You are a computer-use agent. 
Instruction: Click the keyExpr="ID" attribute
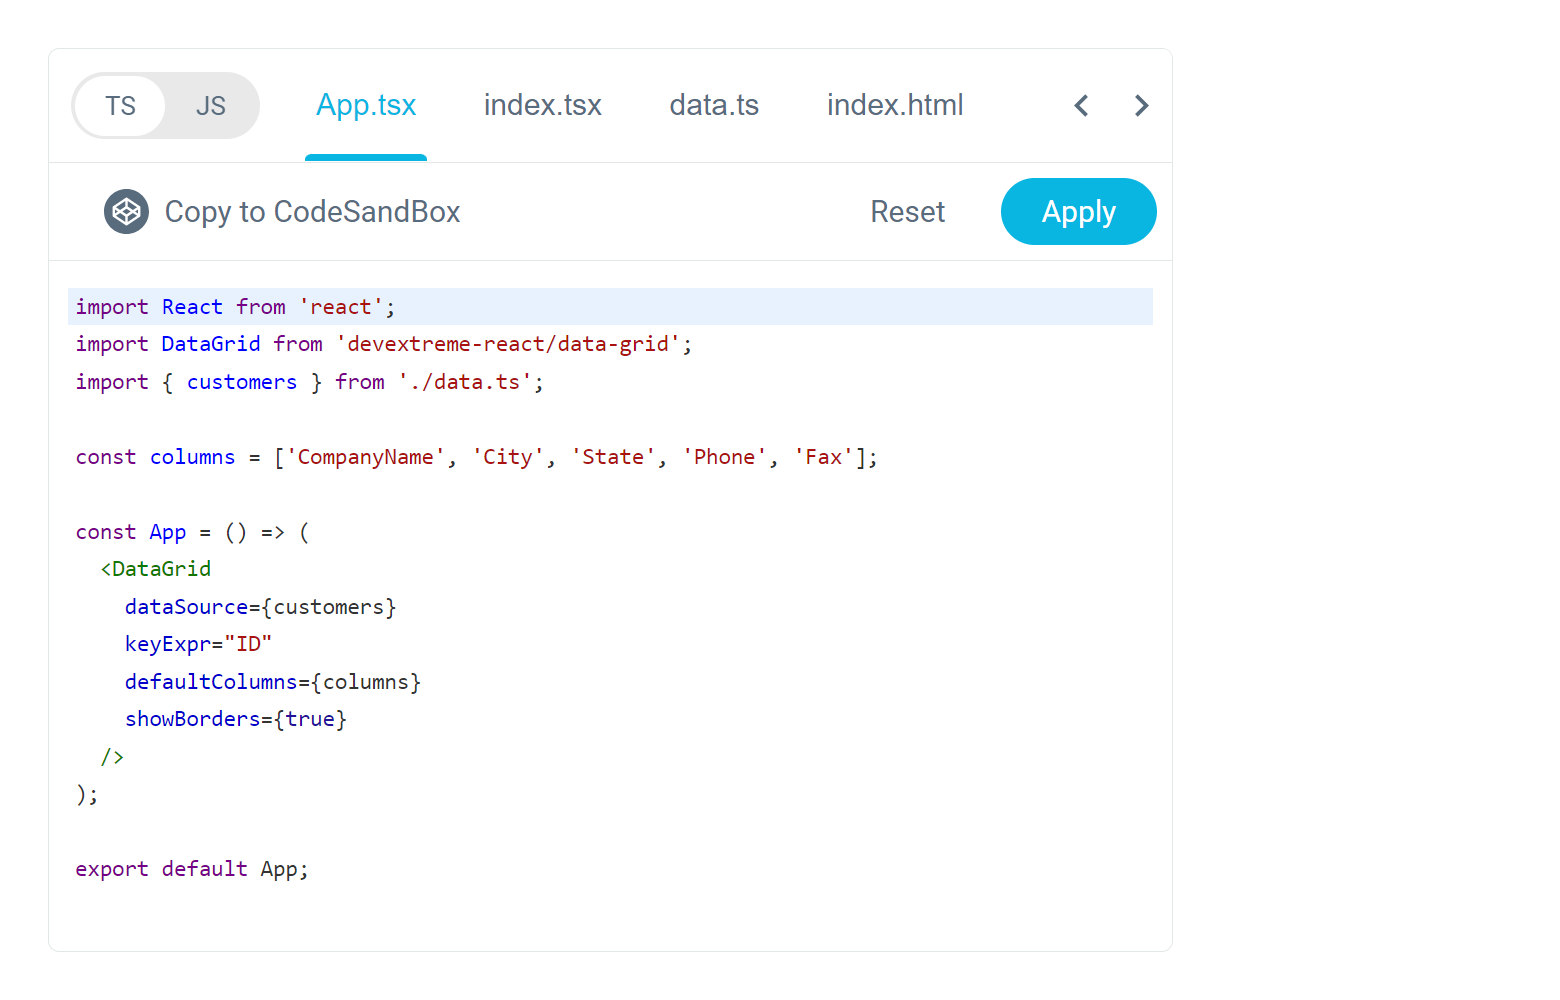(197, 643)
